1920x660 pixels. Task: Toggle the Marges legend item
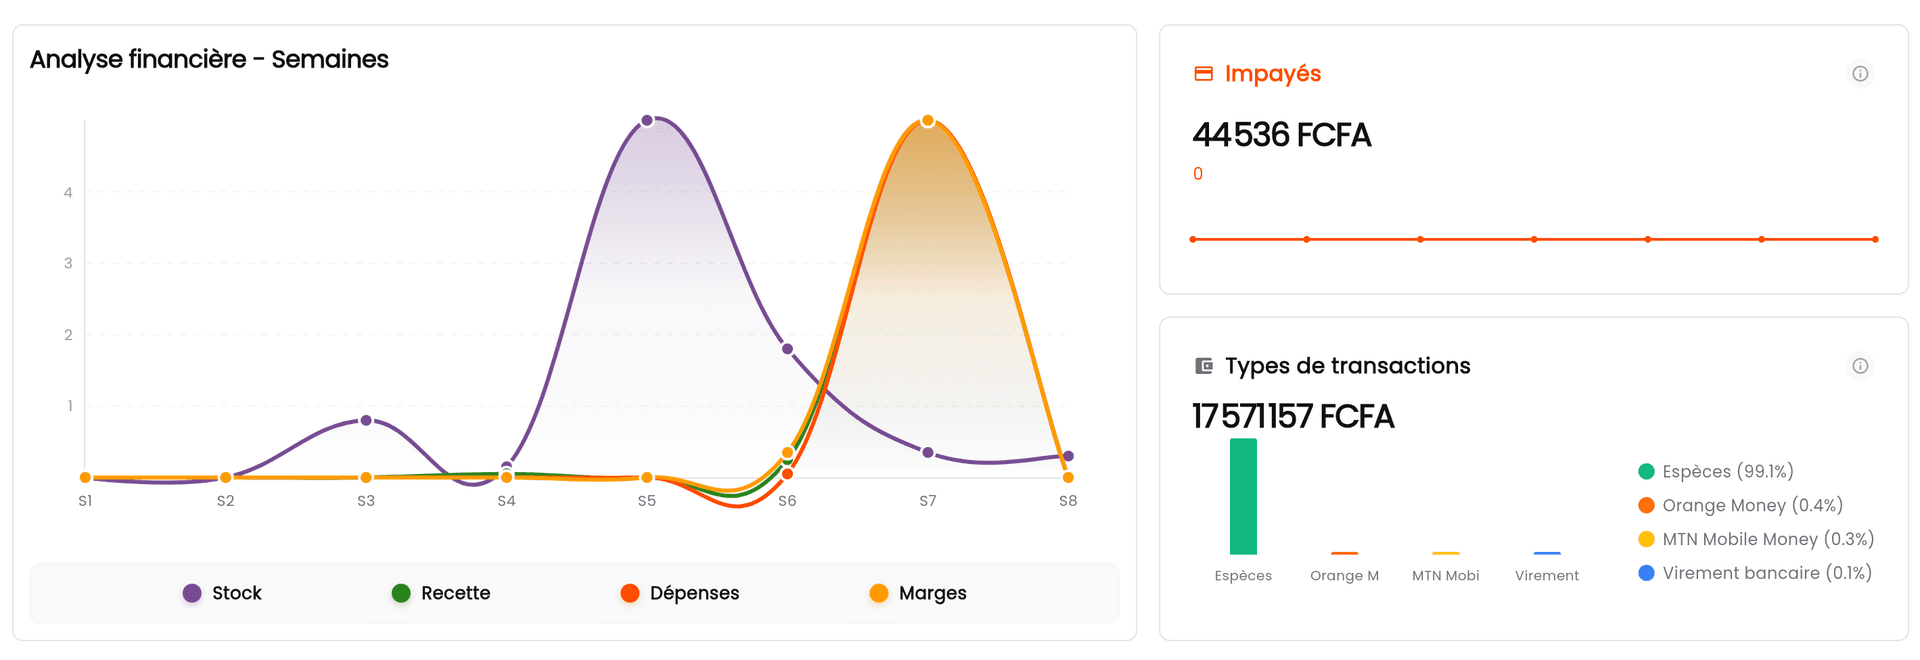(x=918, y=593)
